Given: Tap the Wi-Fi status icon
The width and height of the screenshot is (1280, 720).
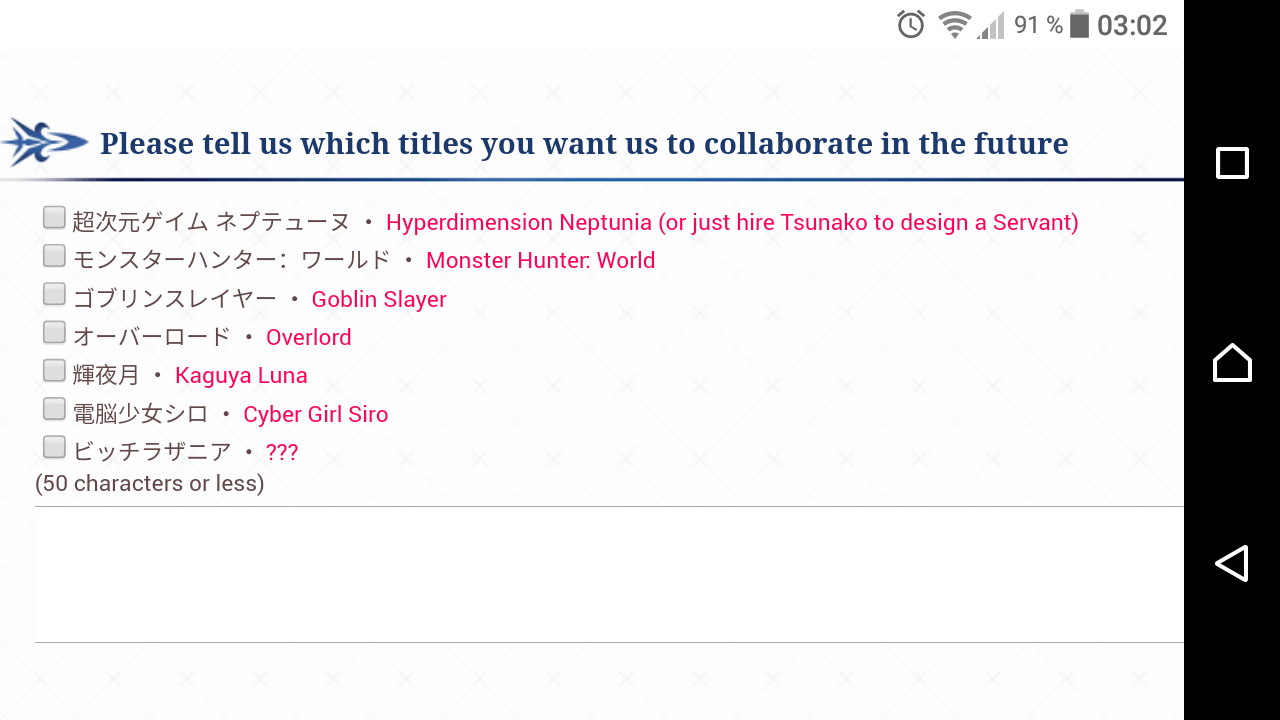Looking at the screenshot, I should 955,24.
